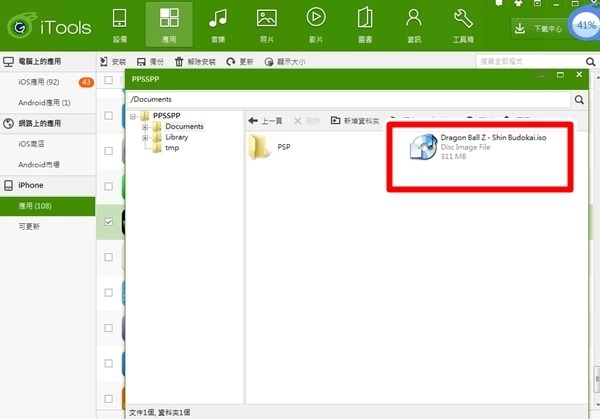Focus the app search field in main window
This screenshot has width=600, height=419.
point(530,61)
